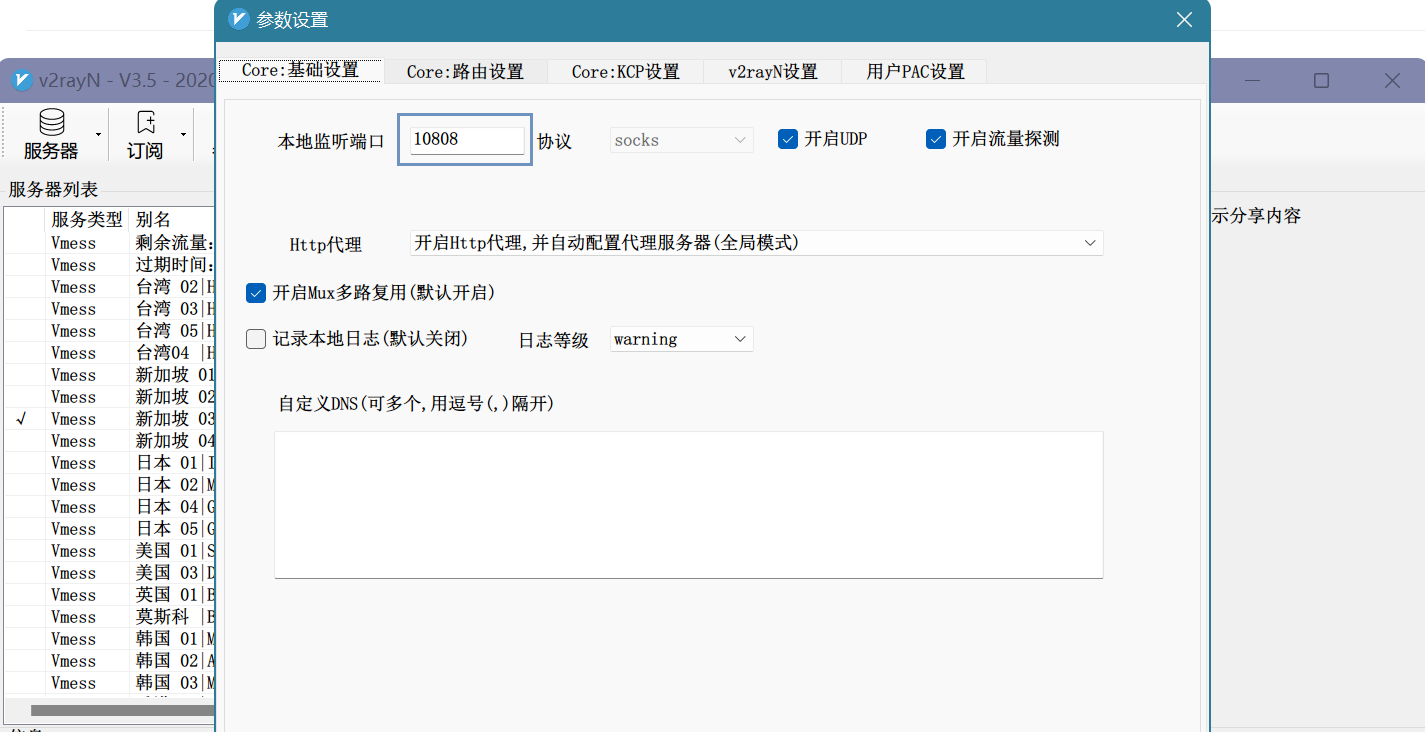Open the Core:KCP设置 tab
Image resolution: width=1425 pixels, height=732 pixels.
(625, 71)
